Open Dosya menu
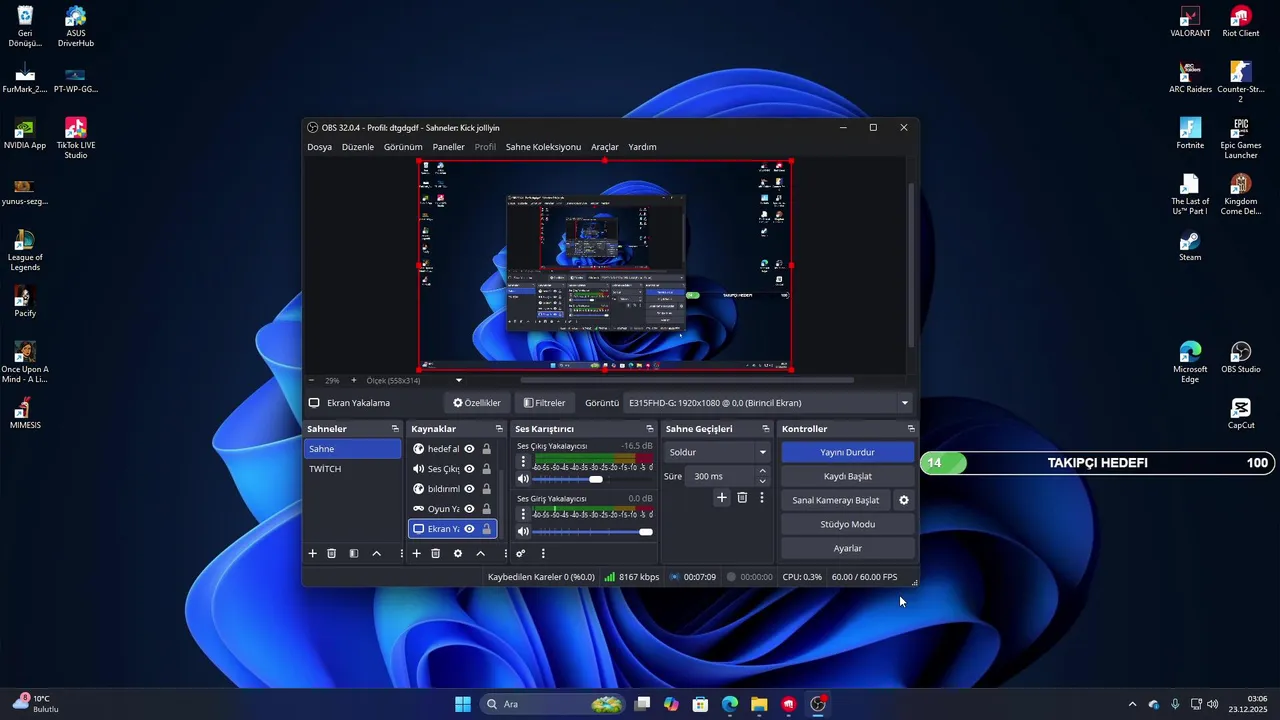This screenshot has width=1280, height=720. coord(319,147)
